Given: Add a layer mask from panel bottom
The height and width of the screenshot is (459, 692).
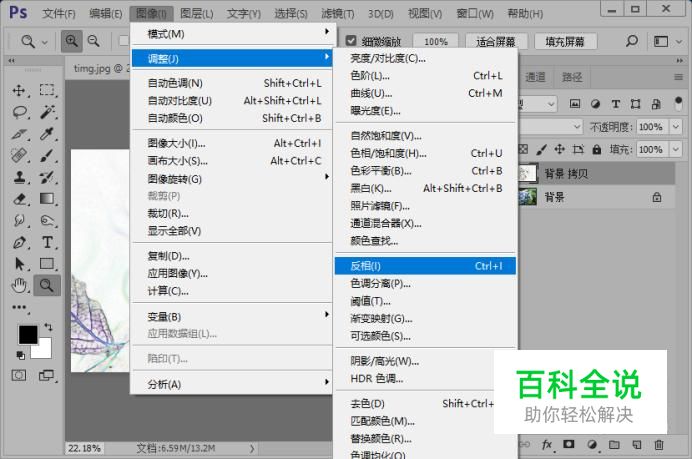Looking at the screenshot, I should [x=568, y=444].
